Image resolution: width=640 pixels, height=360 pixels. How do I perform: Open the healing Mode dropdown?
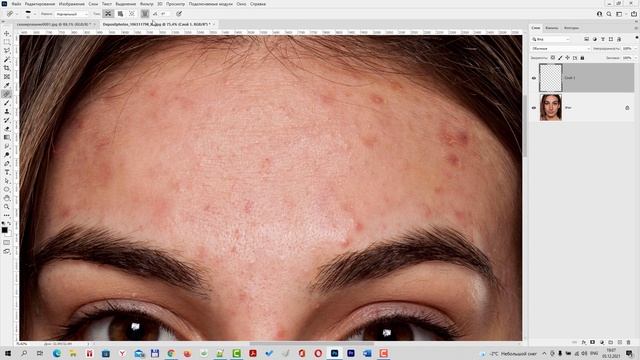point(71,14)
